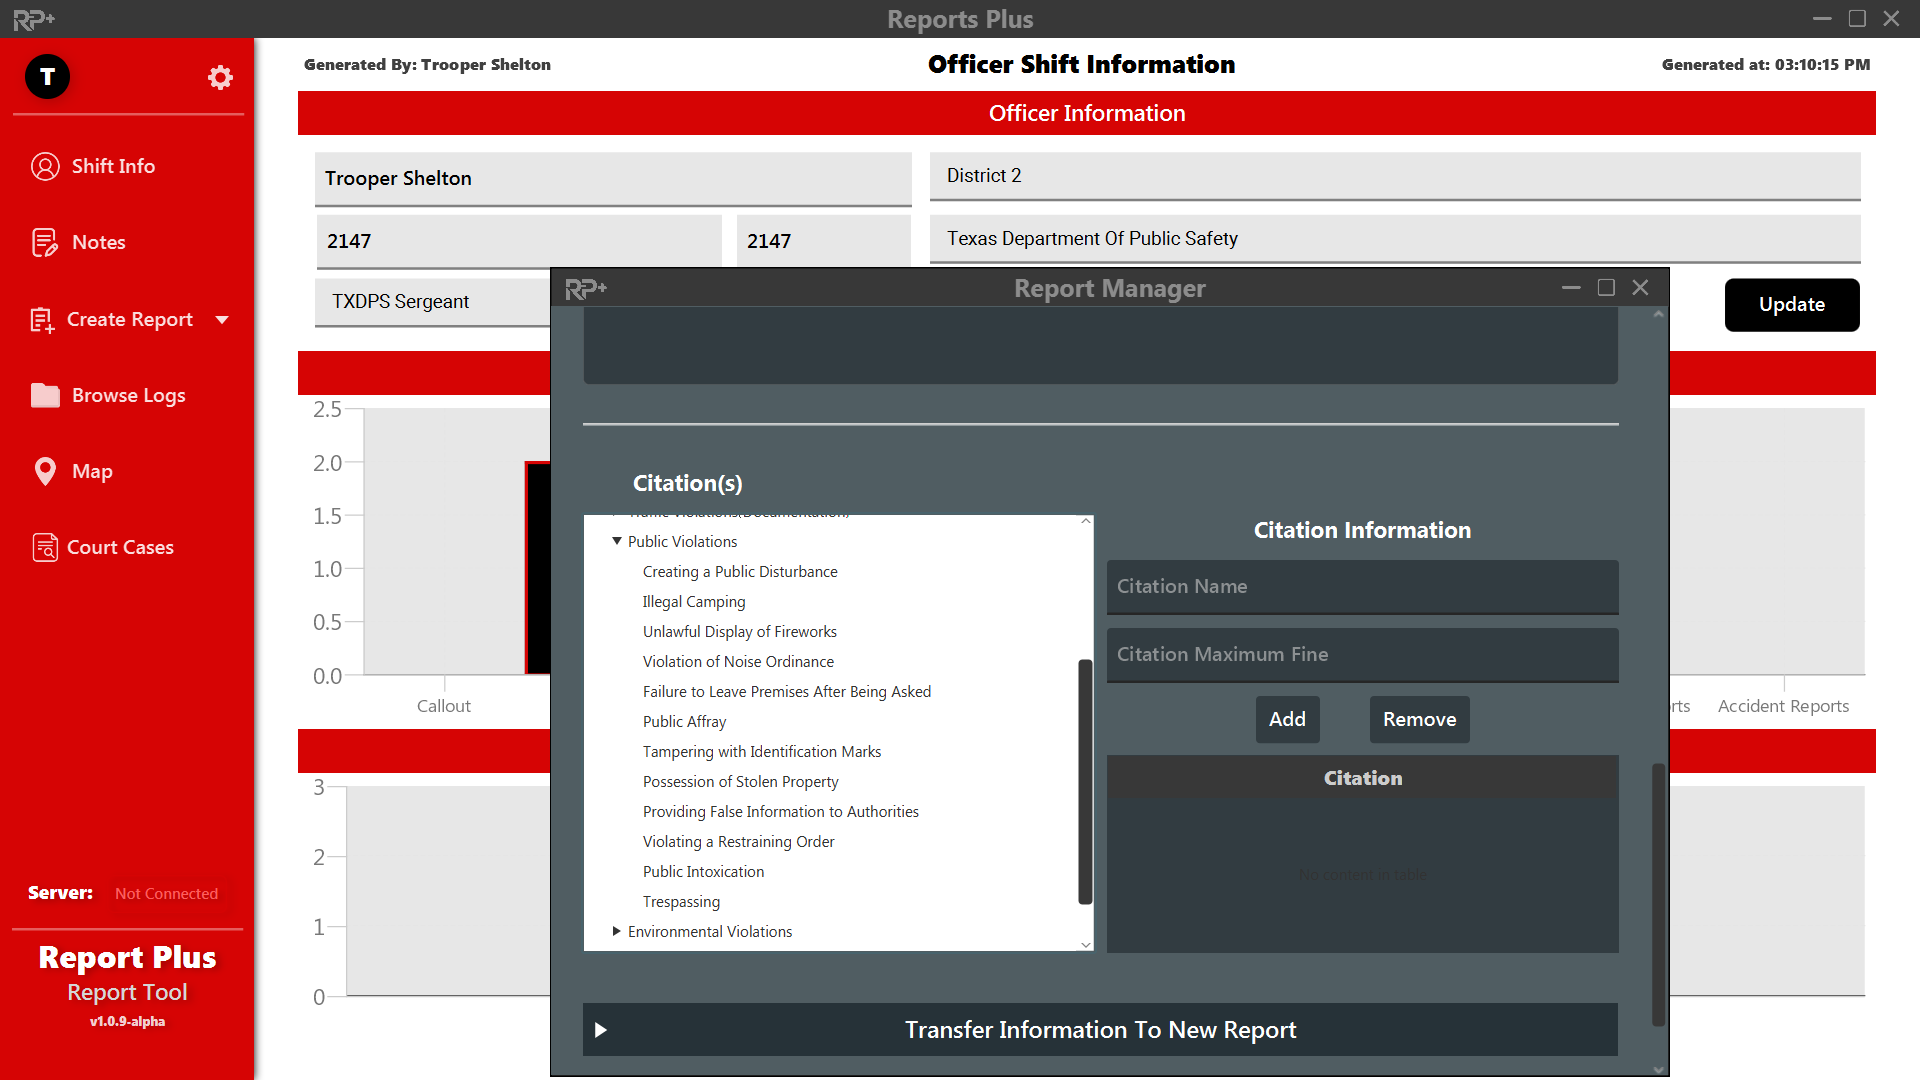This screenshot has height=1080, width=1920.
Task: Click the Court Cases icon
Action: pyautogui.click(x=45, y=547)
